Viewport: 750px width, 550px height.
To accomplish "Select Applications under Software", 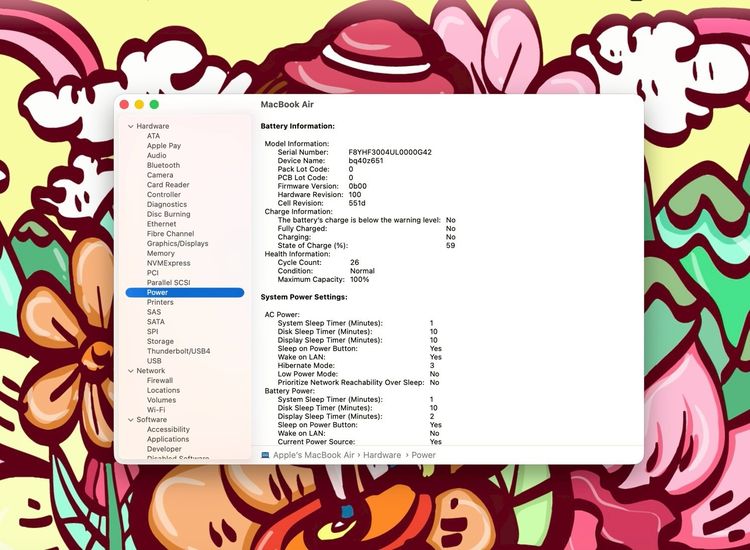I will point(168,439).
